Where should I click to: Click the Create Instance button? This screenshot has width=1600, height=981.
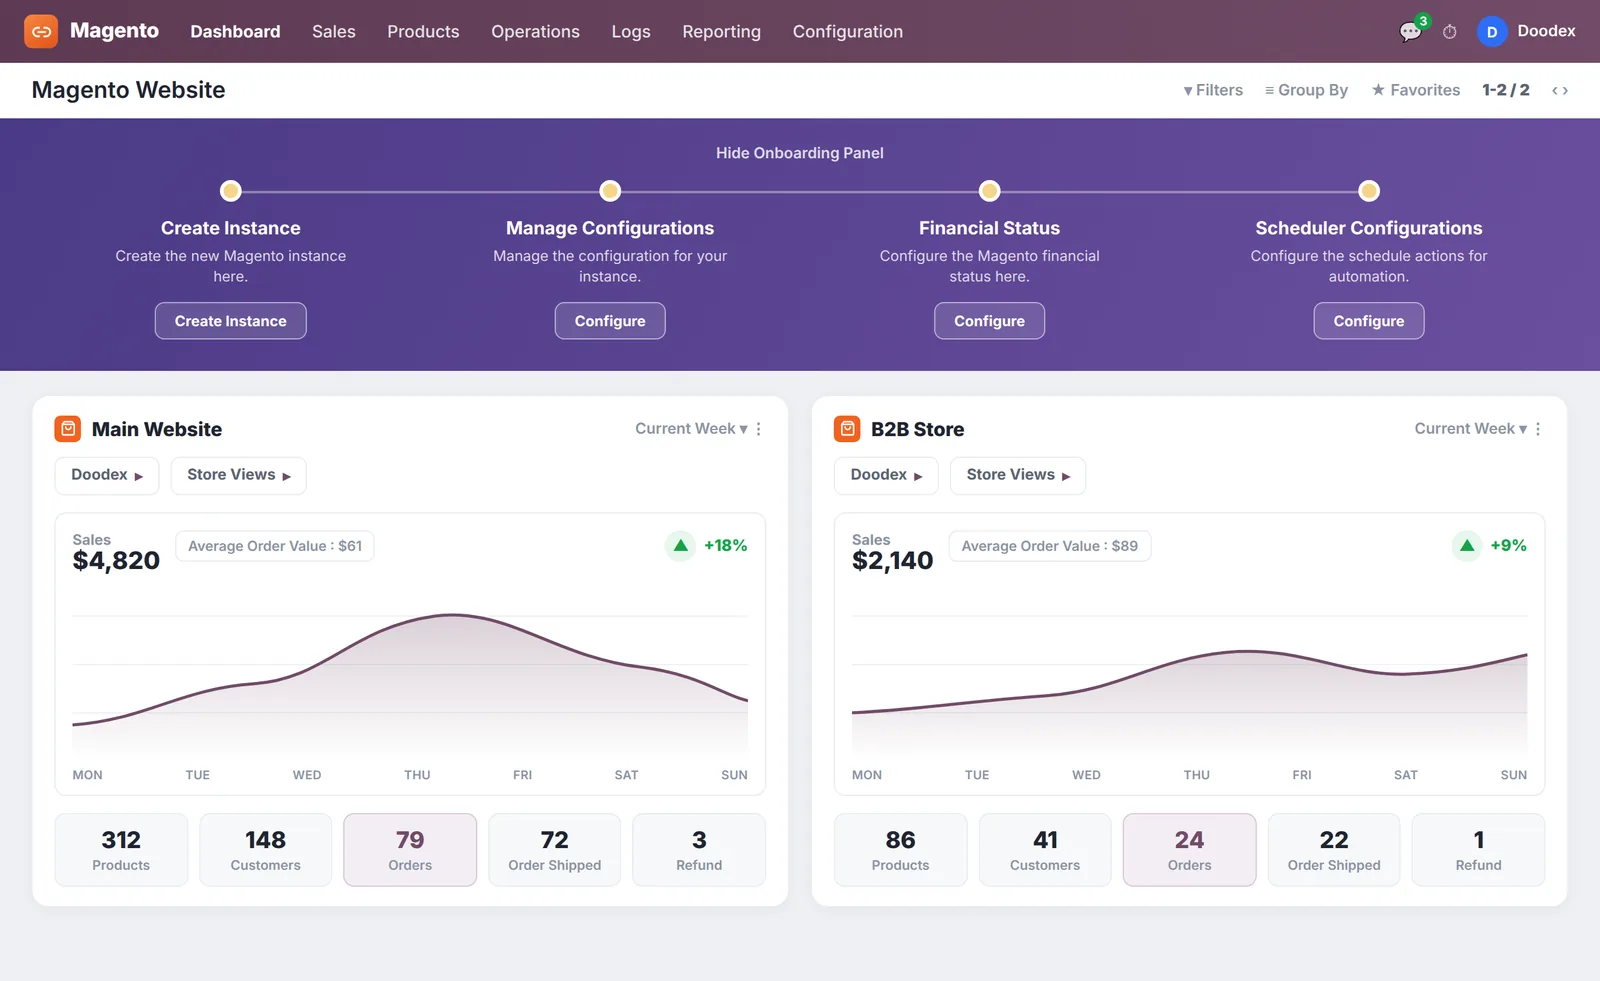(230, 321)
